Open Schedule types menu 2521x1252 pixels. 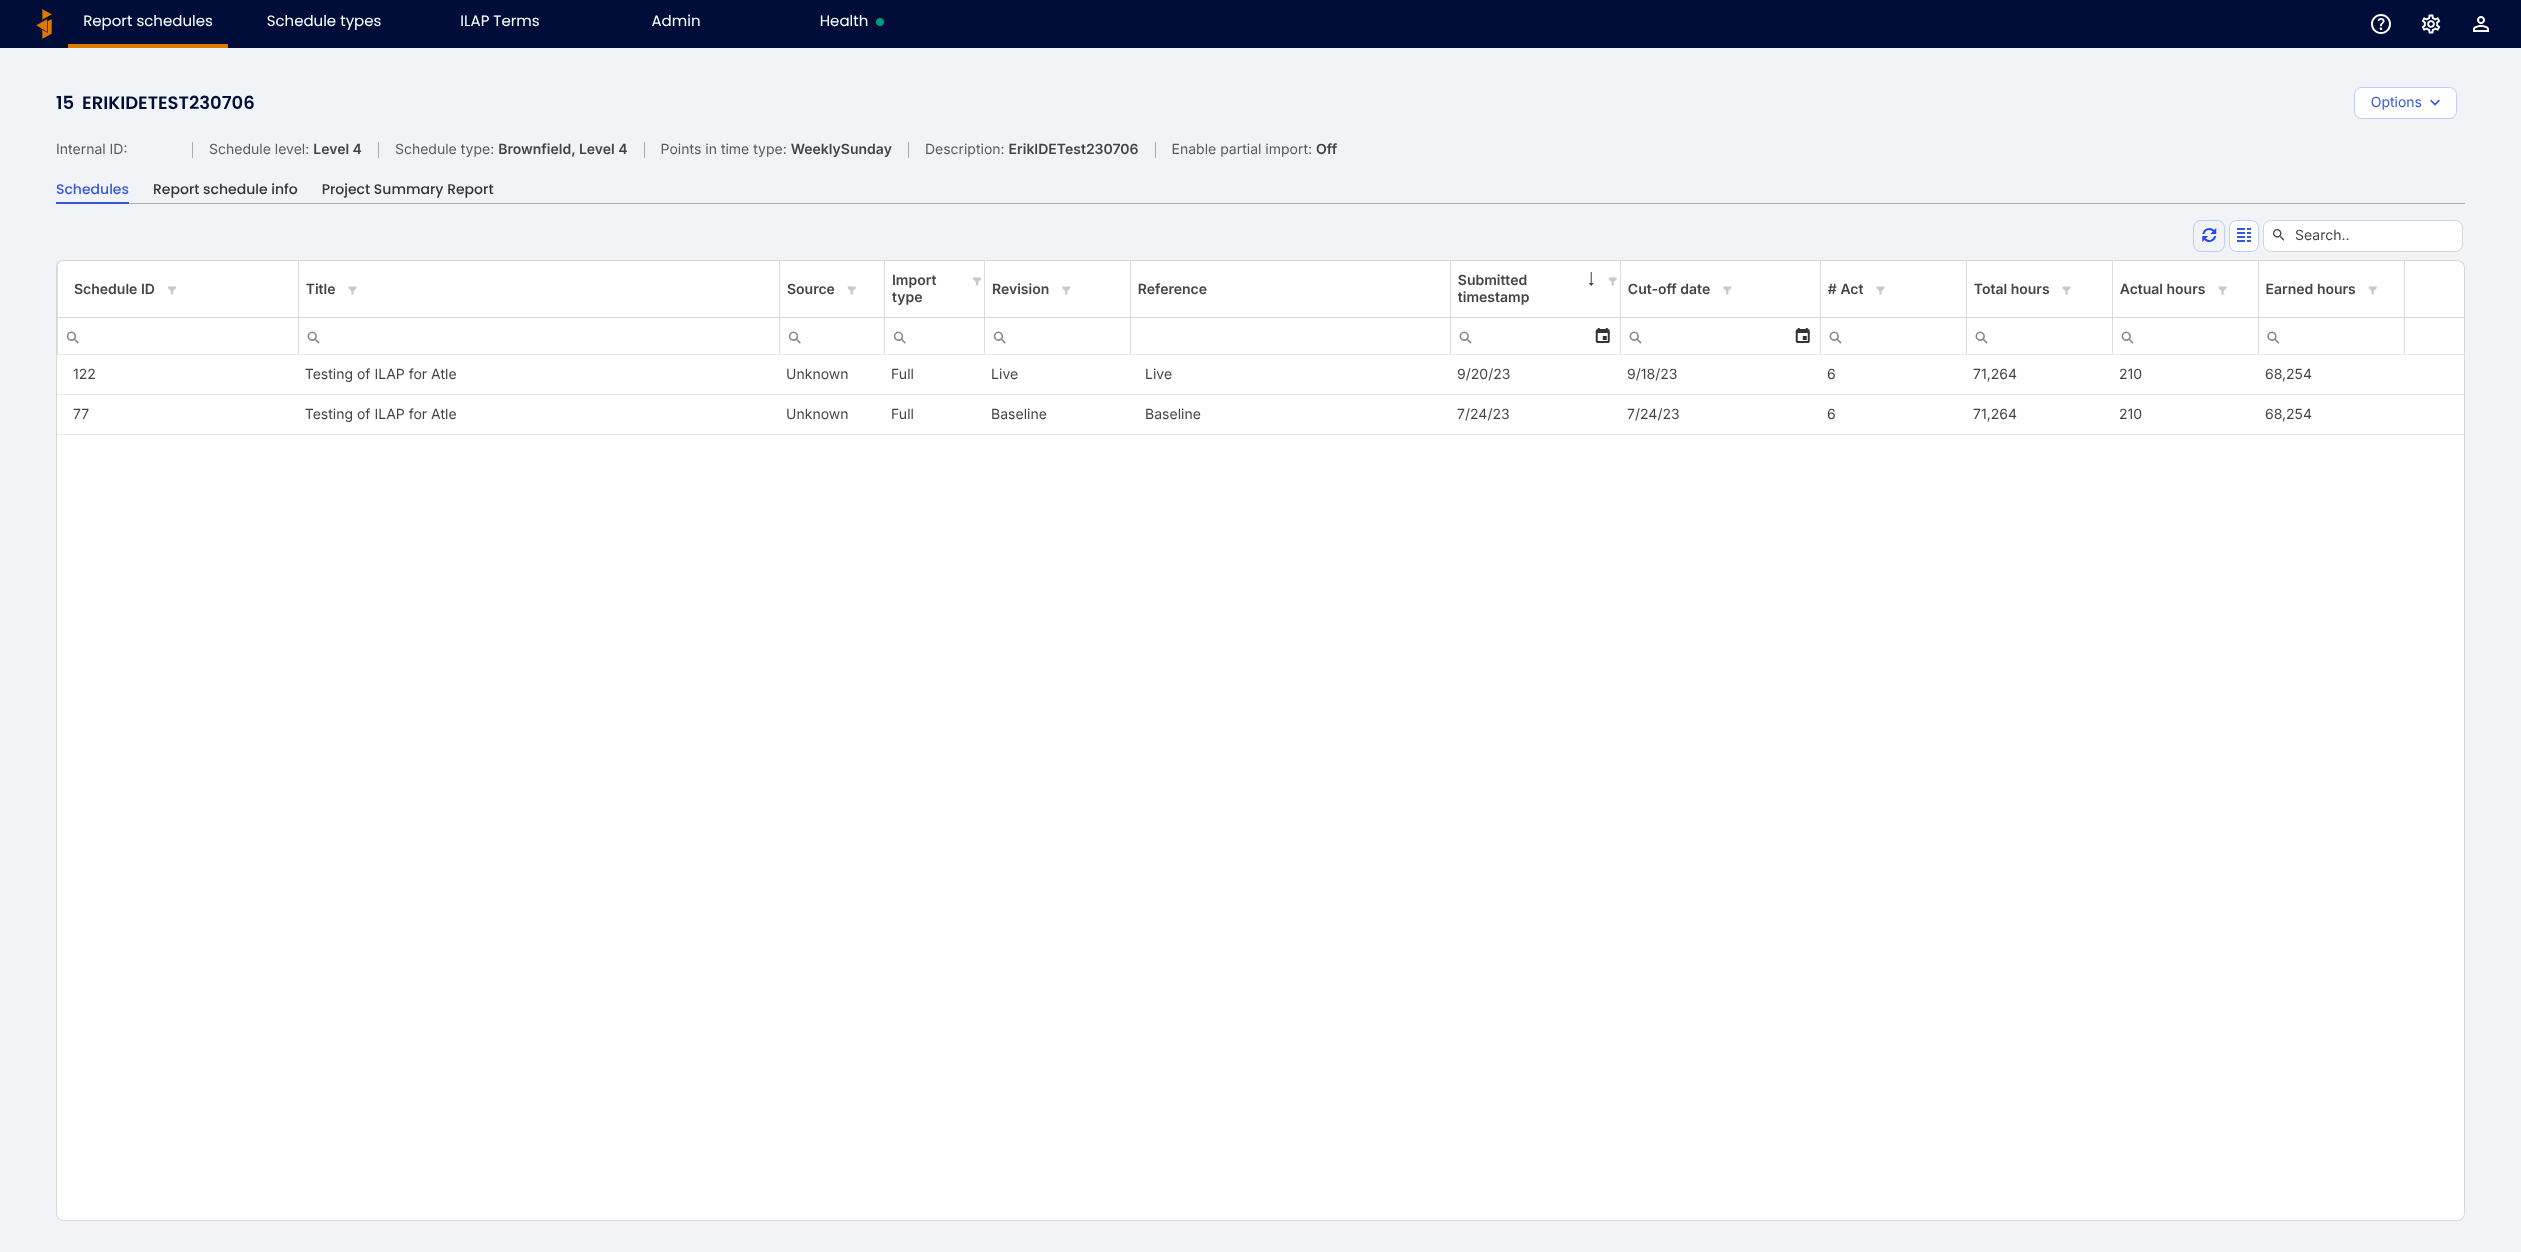coord(324,21)
